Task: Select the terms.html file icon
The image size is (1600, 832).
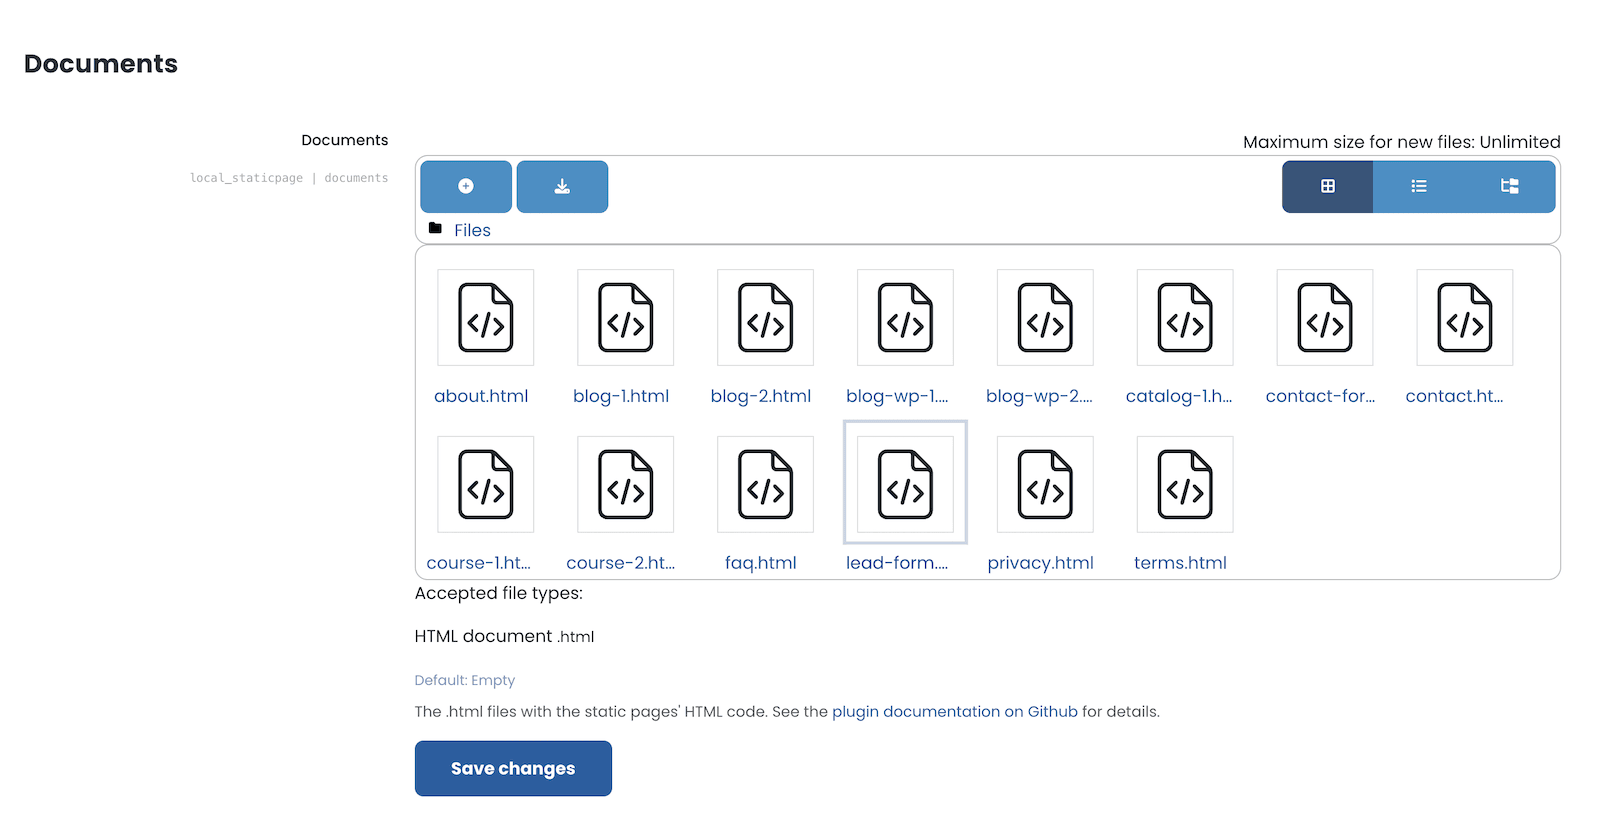Action: click(1186, 484)
